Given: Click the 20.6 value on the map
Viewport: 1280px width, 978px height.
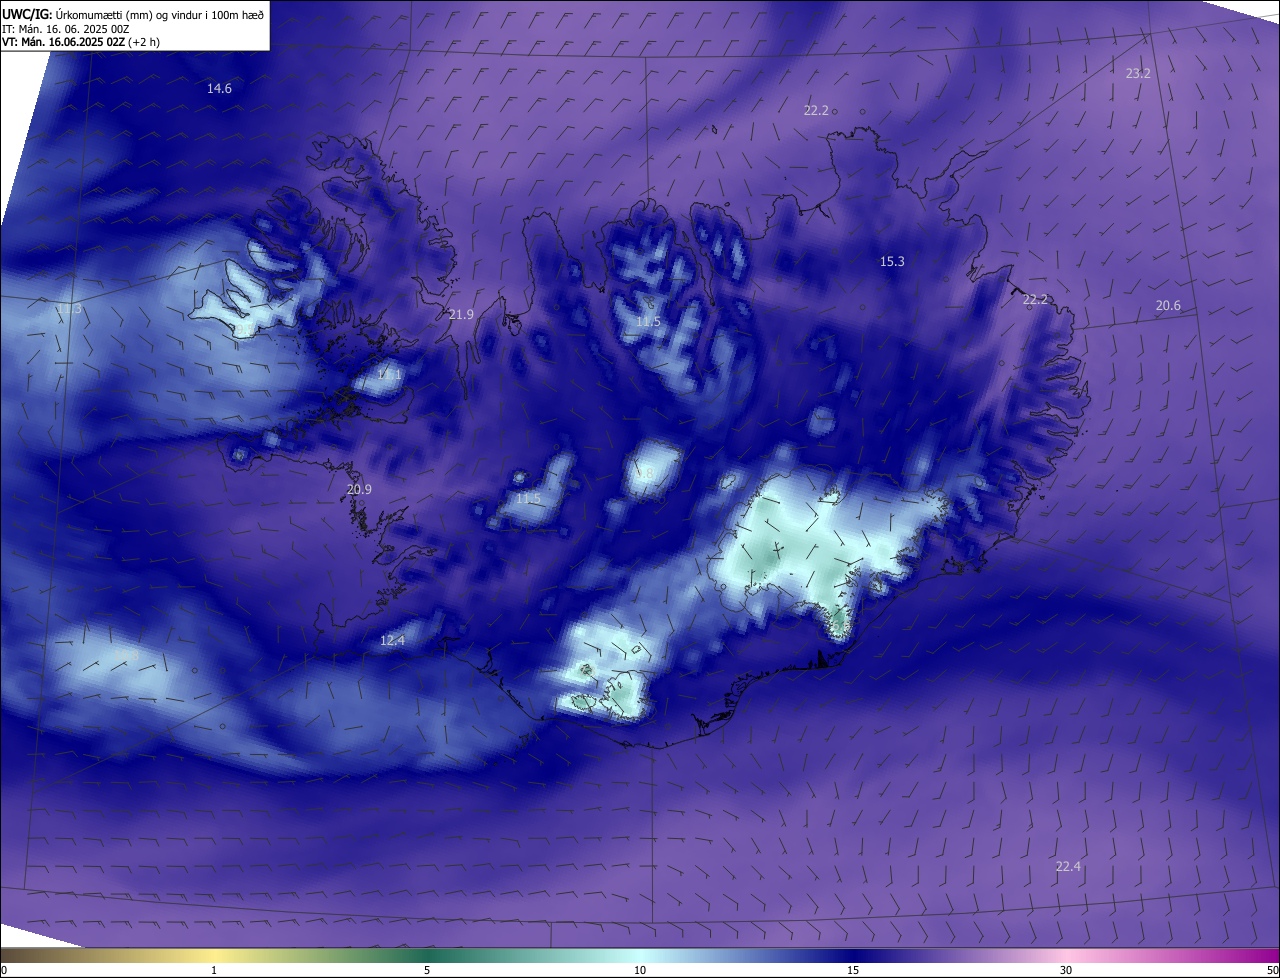Looking at the screenshot, I should pos(1168,306).
